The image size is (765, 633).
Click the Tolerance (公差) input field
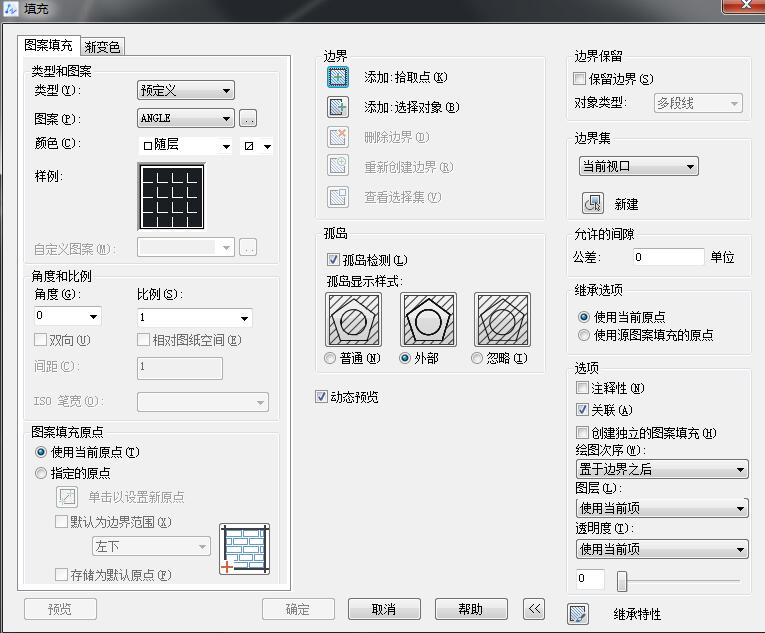(x=668, y=257)
